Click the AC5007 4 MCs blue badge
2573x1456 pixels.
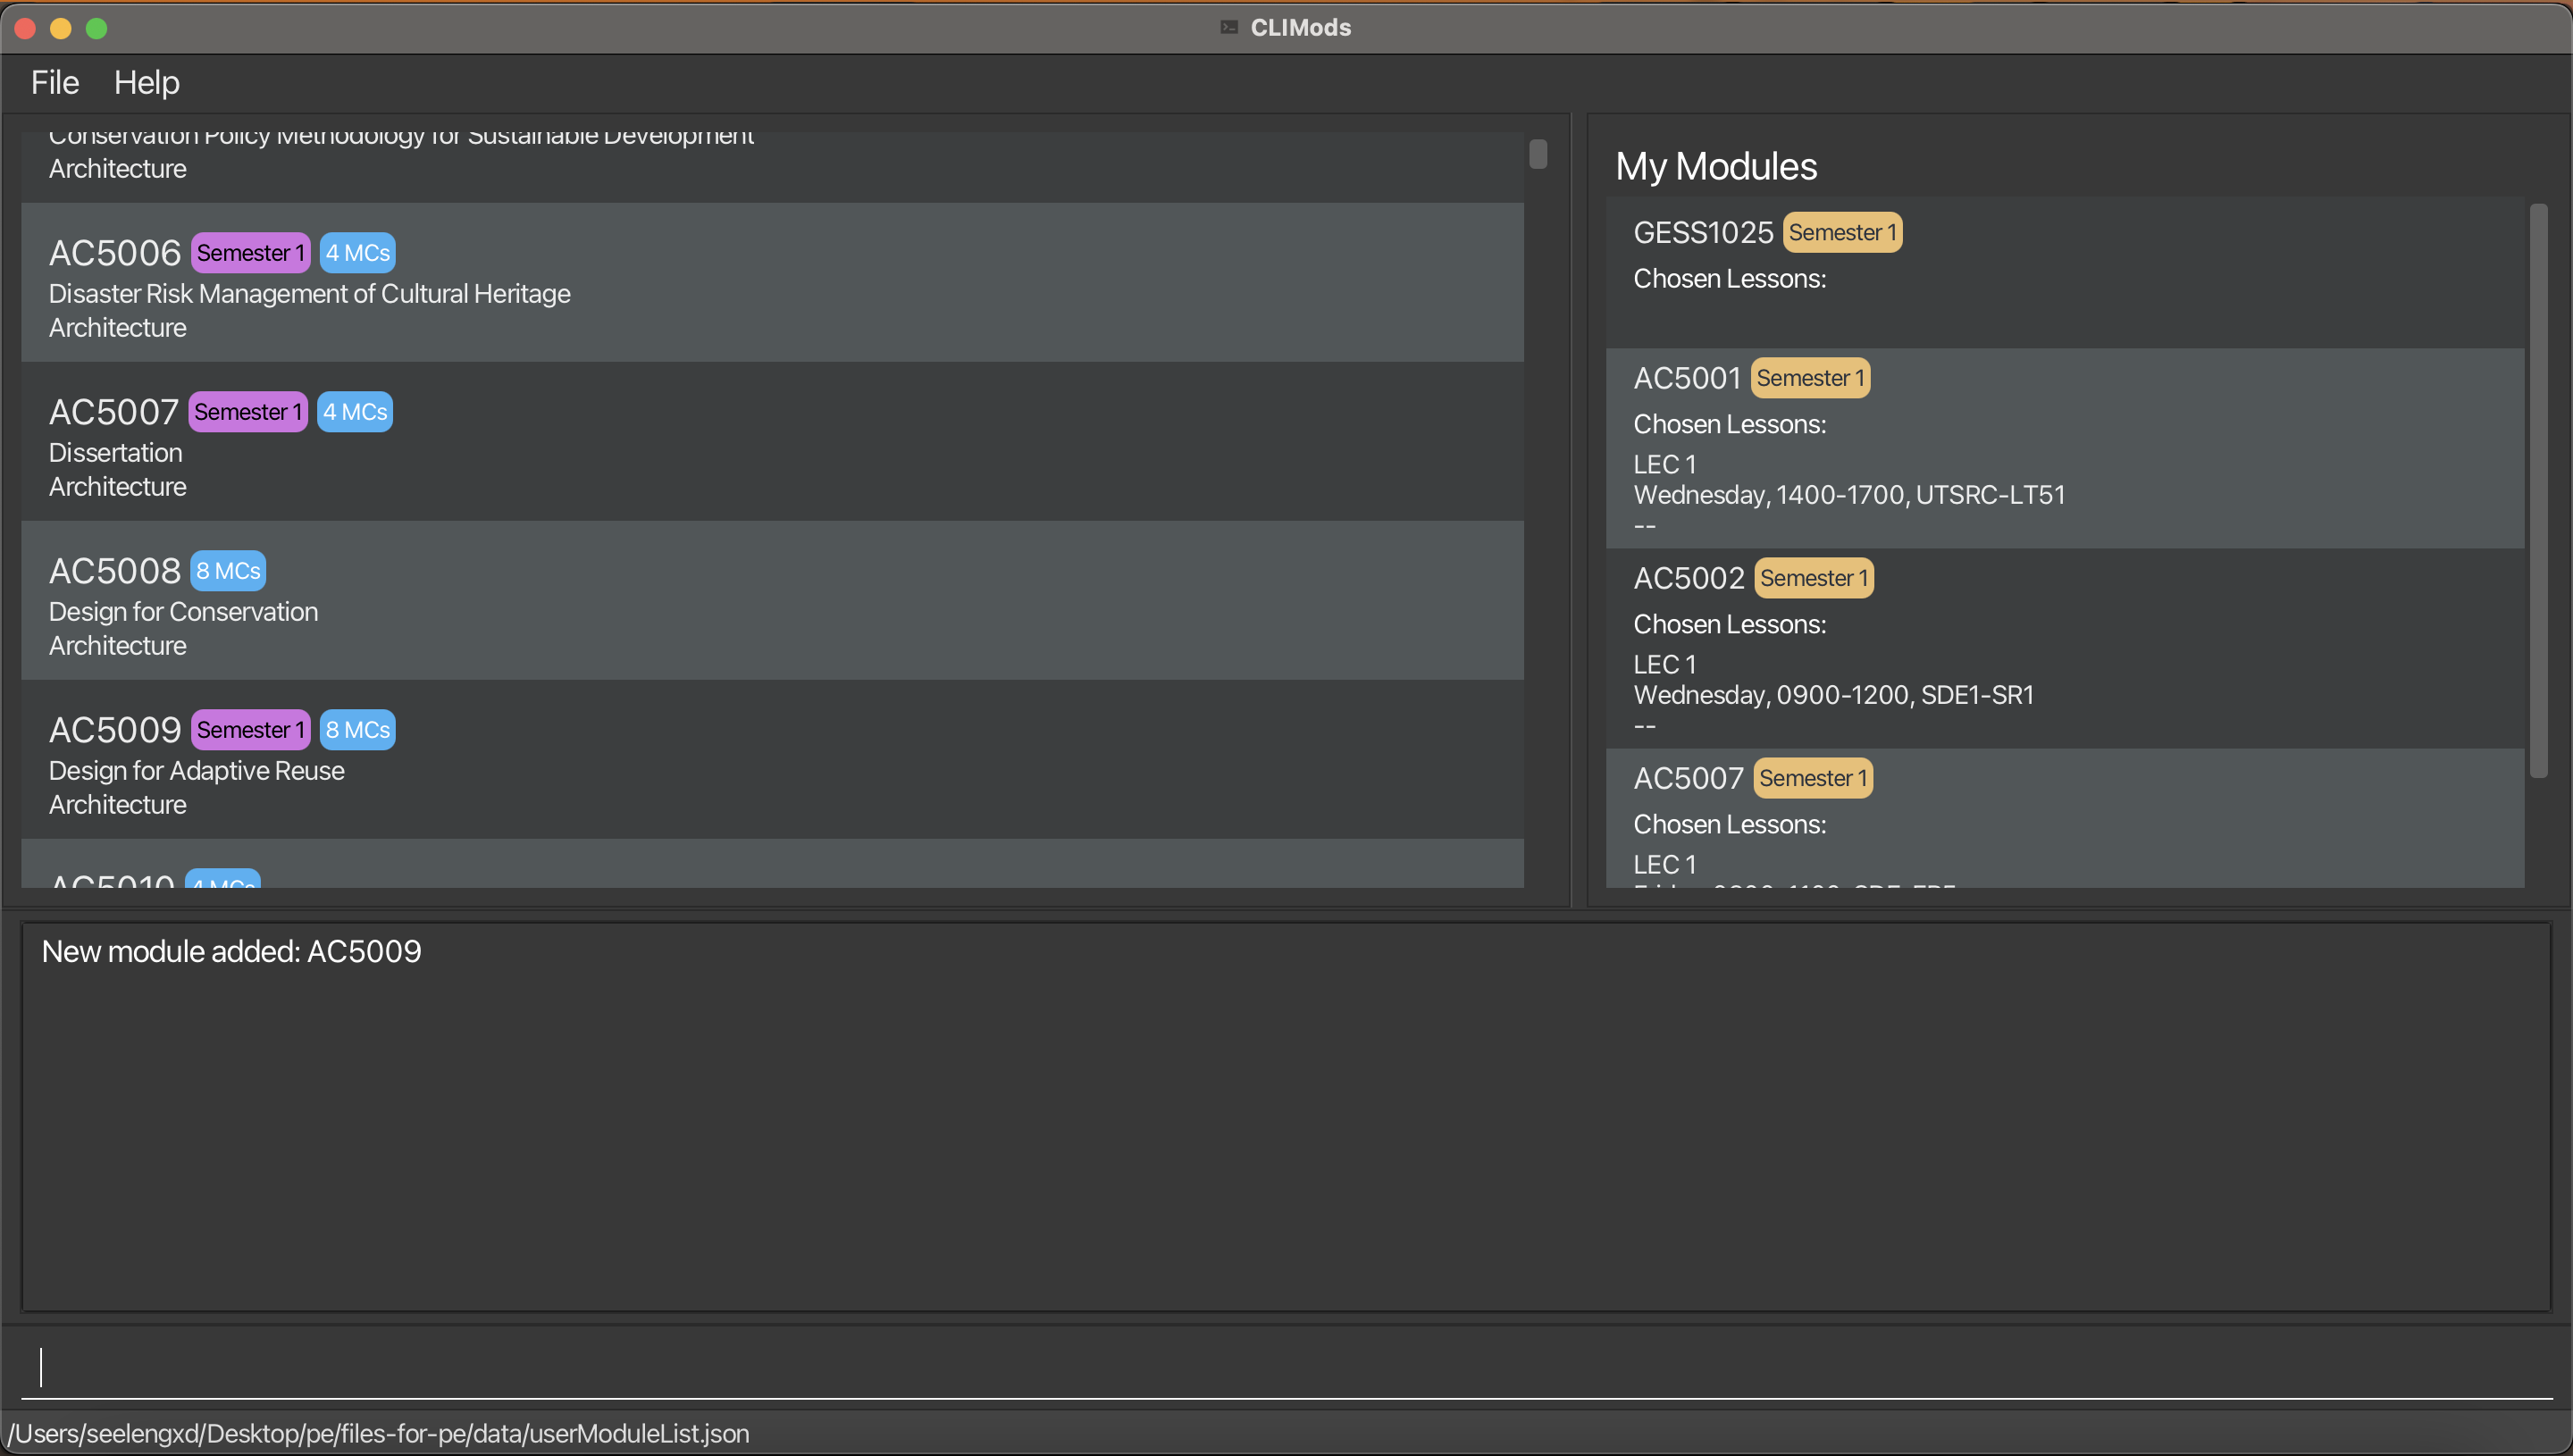354,412
